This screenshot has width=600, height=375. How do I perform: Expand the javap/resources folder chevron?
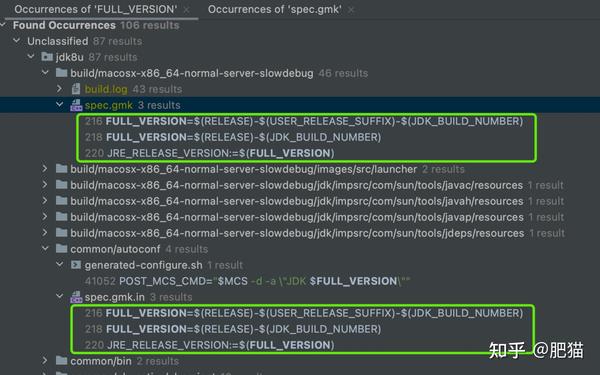tap(45, 217)
